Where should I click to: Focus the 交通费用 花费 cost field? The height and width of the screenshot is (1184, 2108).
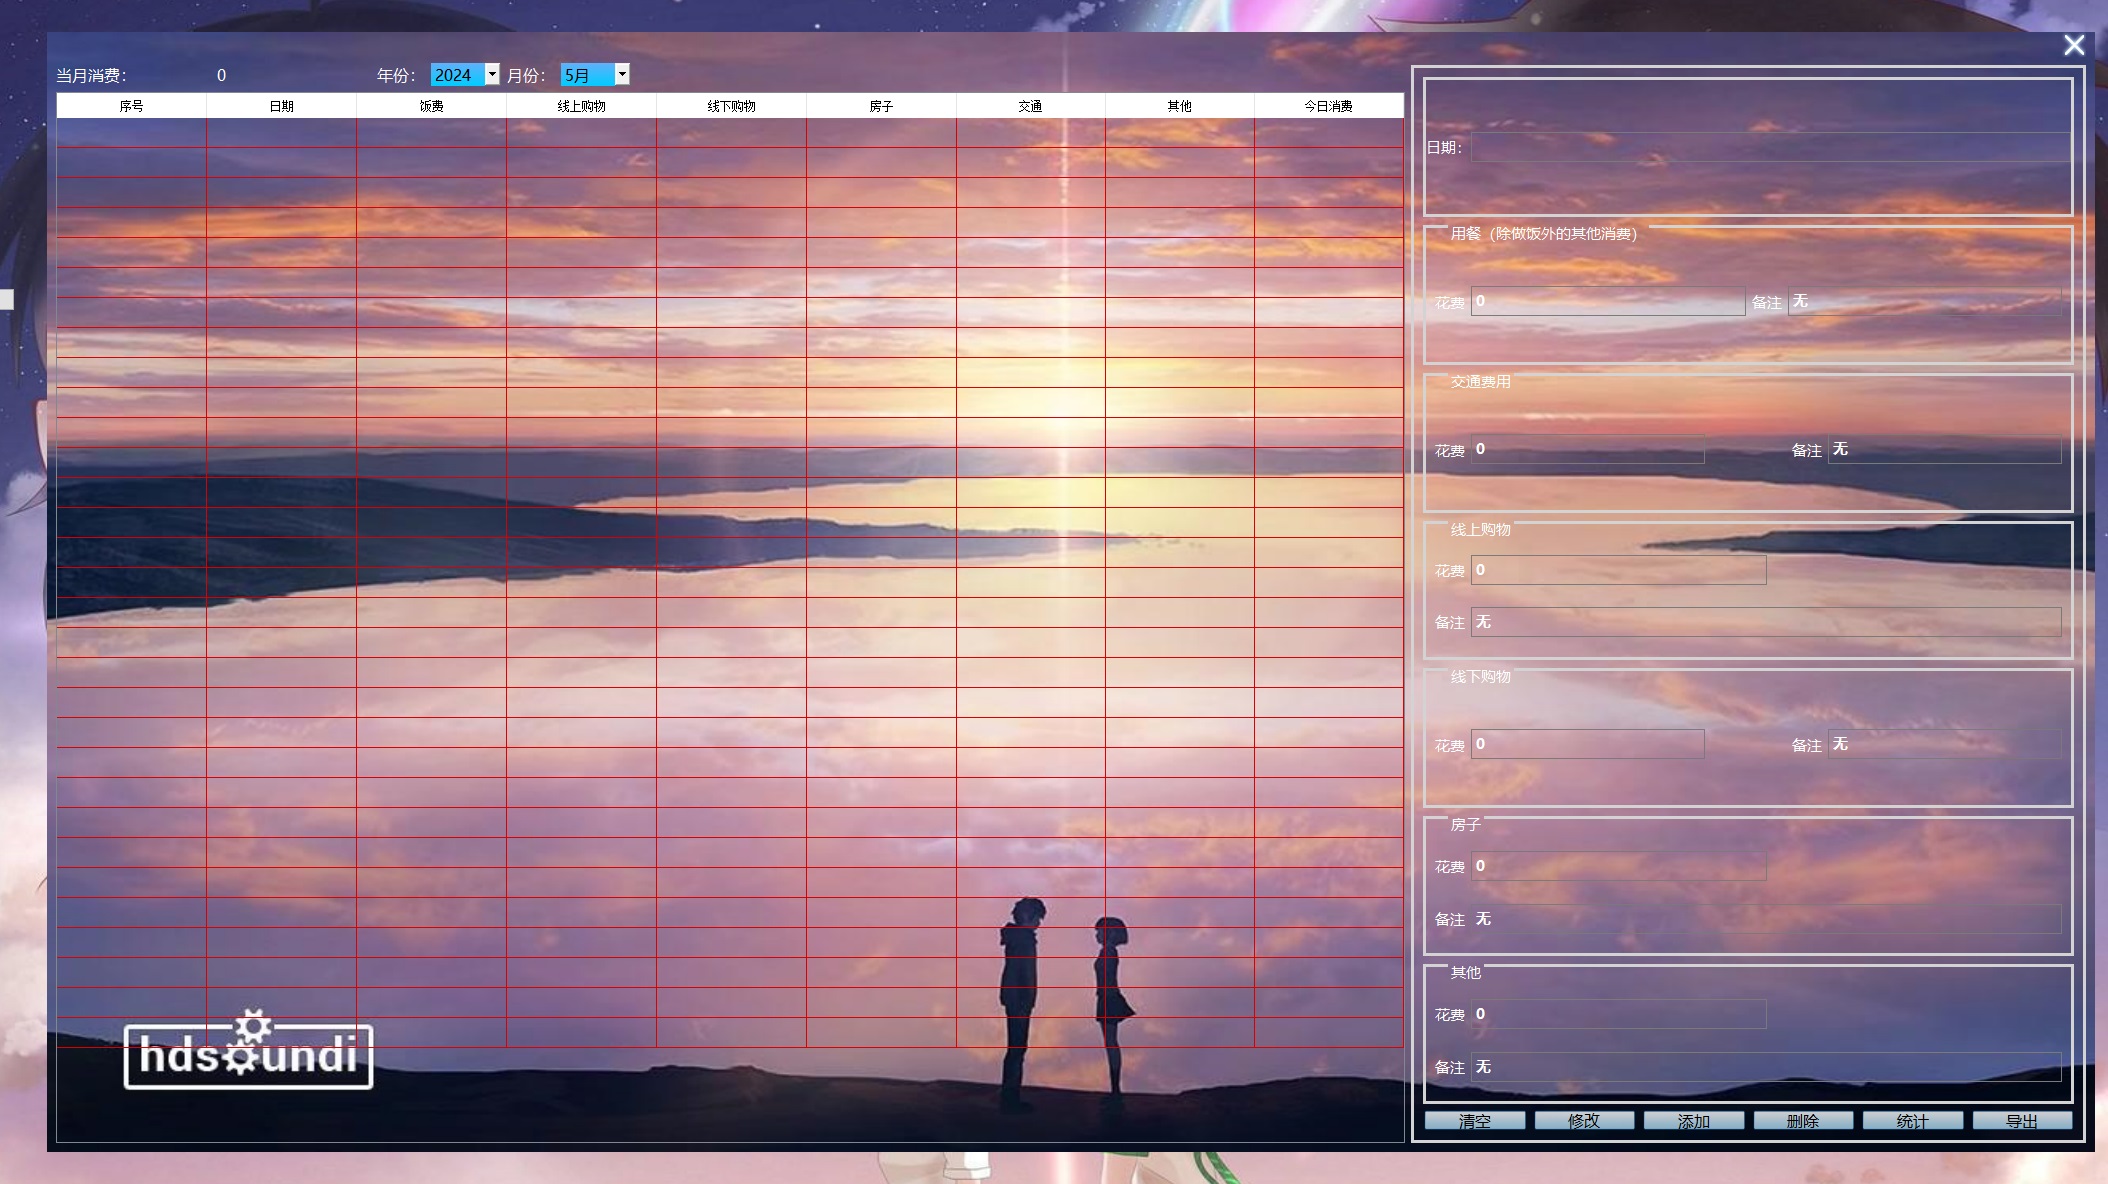(x=1588, y=449)
